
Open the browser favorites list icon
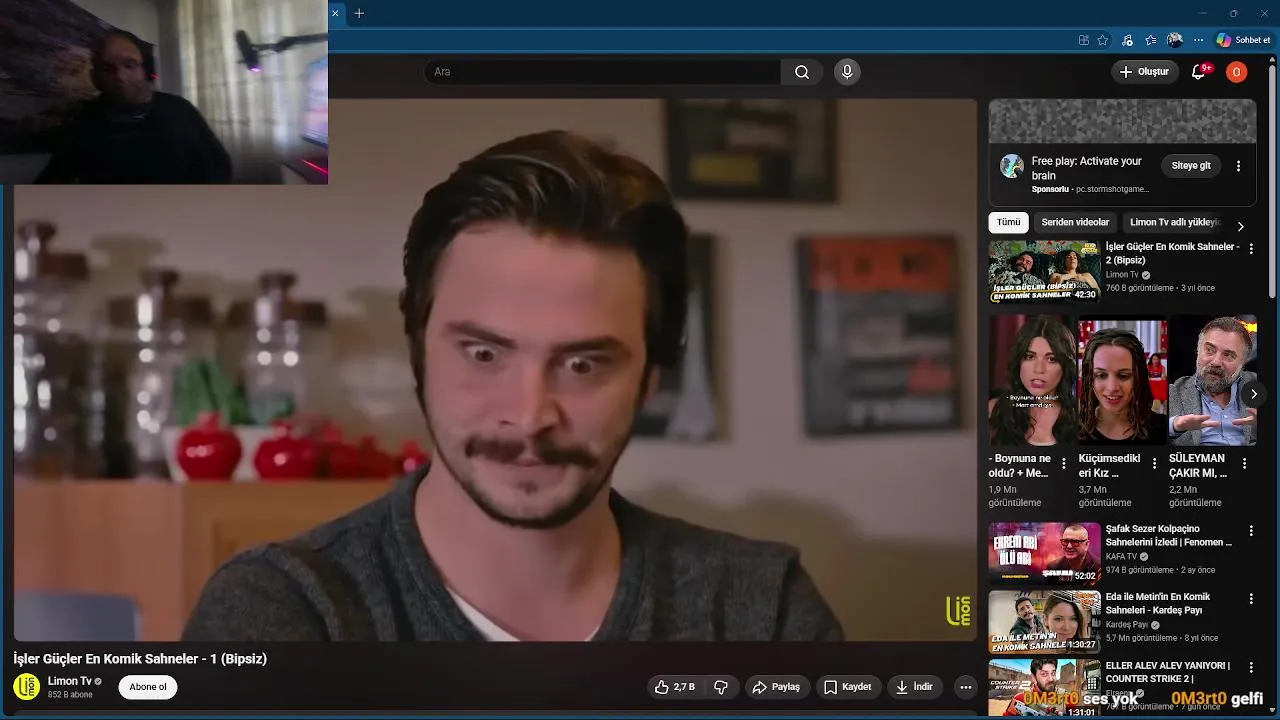(1151, 40)
